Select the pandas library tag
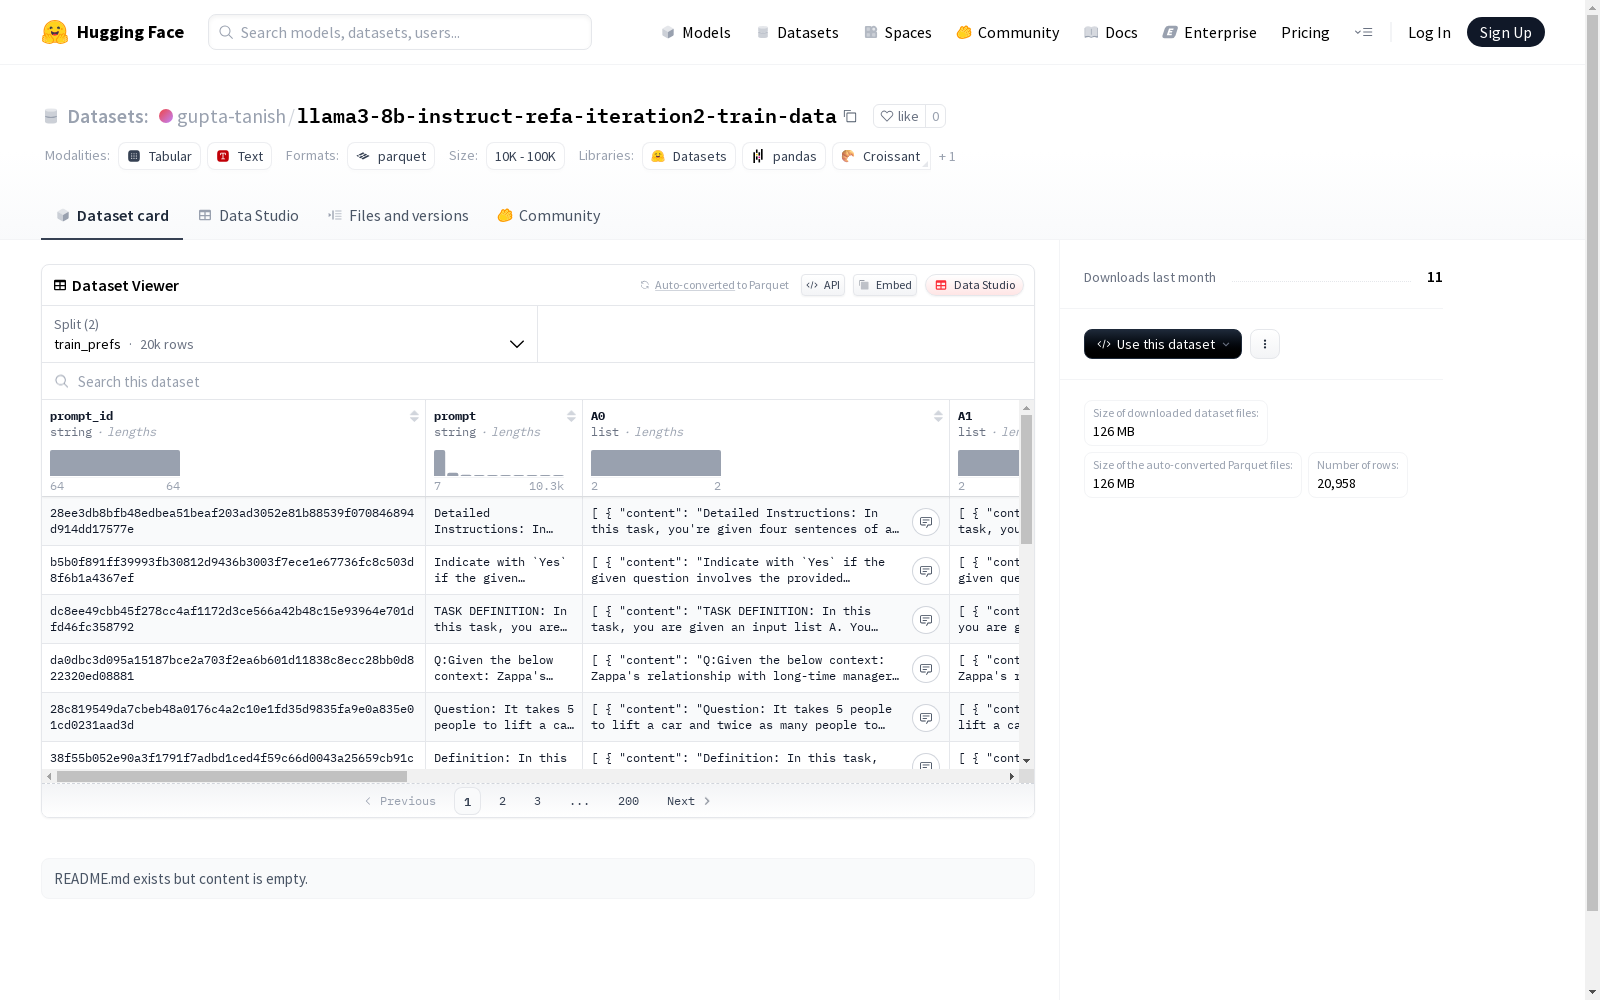1600x1000 pixels. coord(784,156)
